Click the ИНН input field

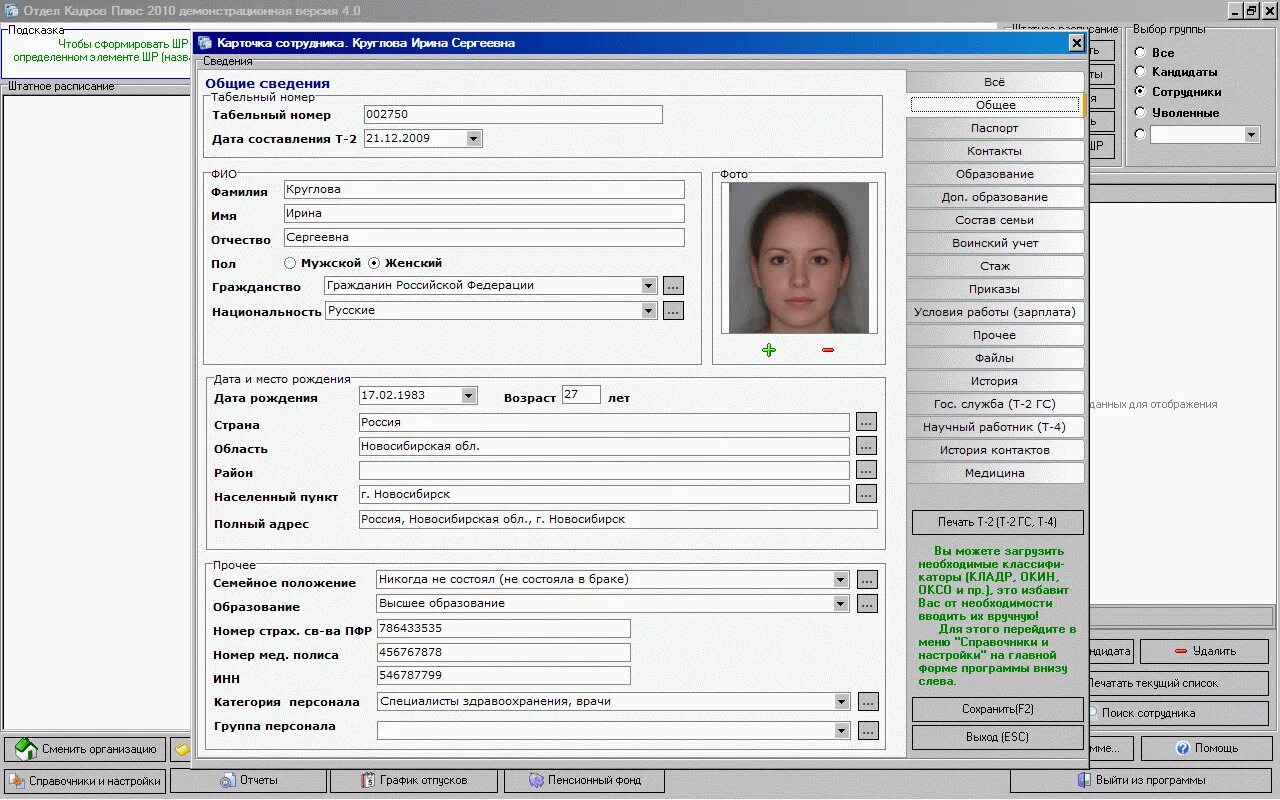504,677
